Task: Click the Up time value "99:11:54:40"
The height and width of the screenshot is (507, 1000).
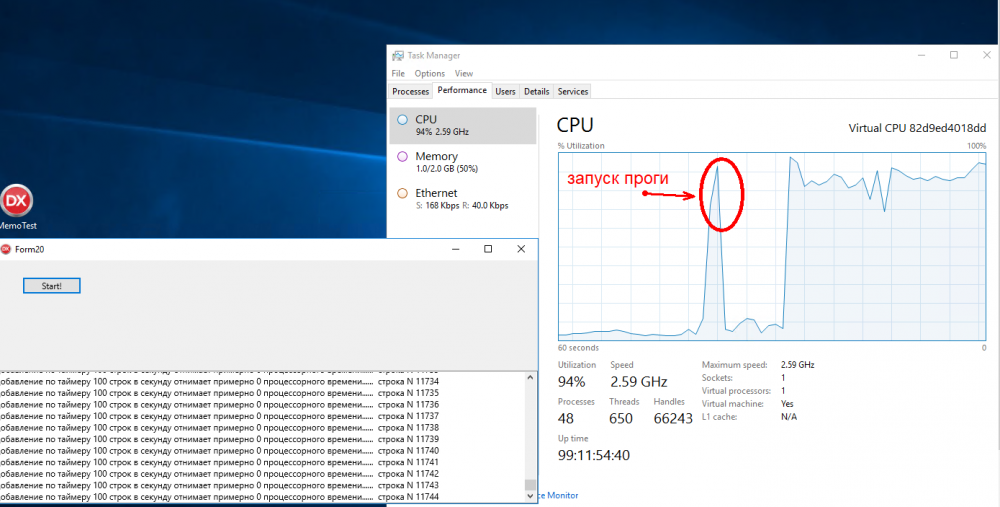Action: (594, 455)
